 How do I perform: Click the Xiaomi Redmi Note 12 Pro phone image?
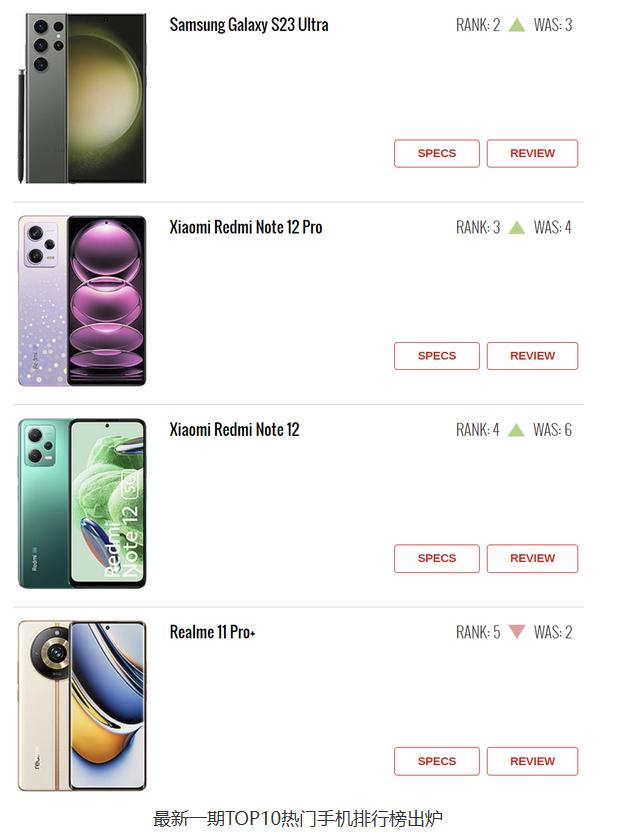82,301
